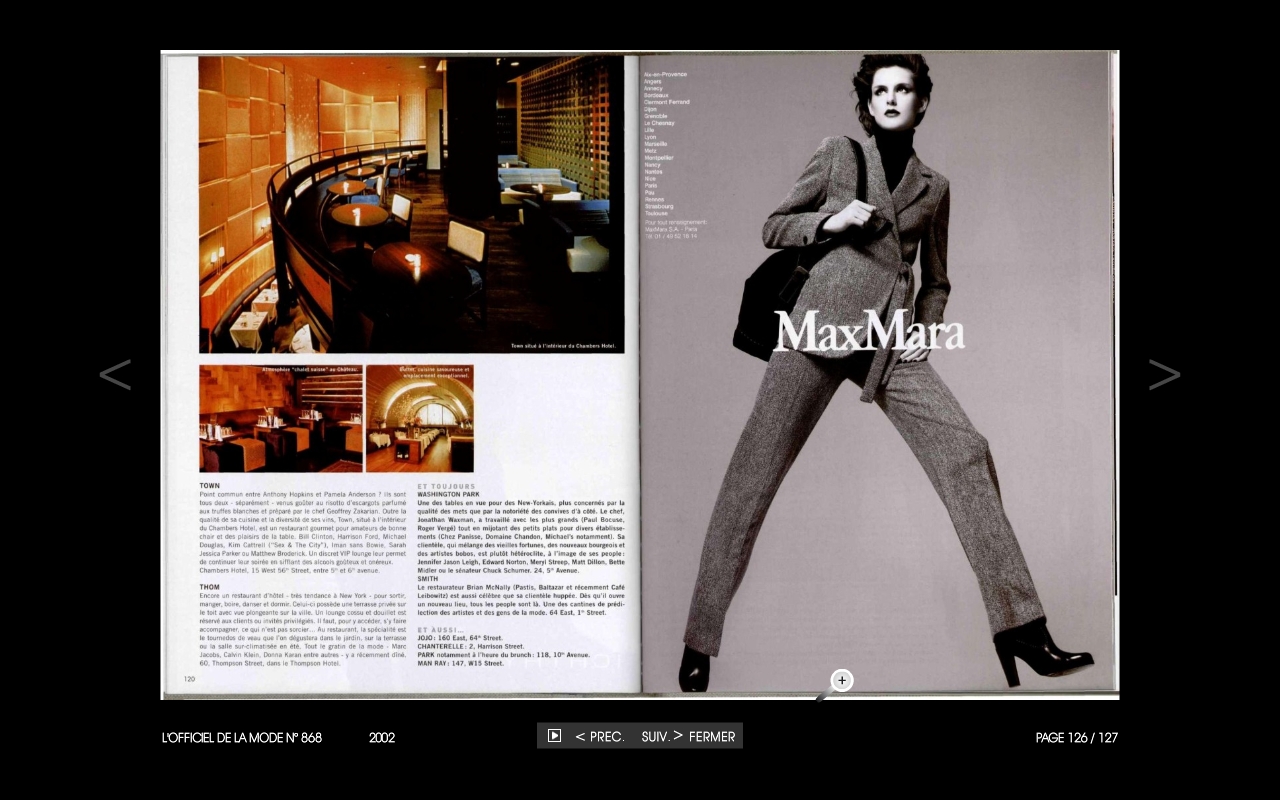The height and width of the screenshot is (800, 1280).
Task: Start the slideshow with the play icon
Action: point(554,736)
